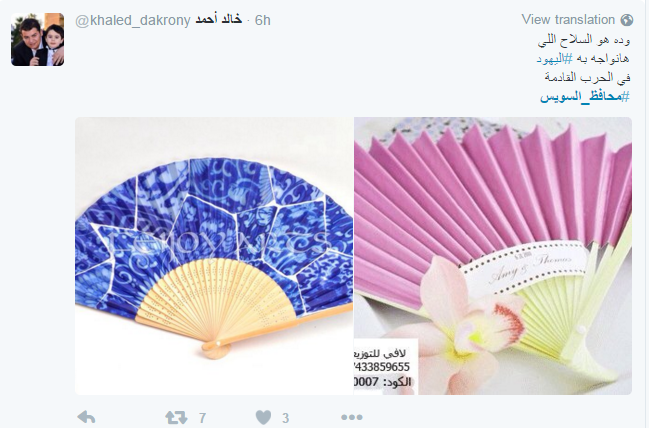
Task: Click the retweet count 7
Action: point(202,418)
